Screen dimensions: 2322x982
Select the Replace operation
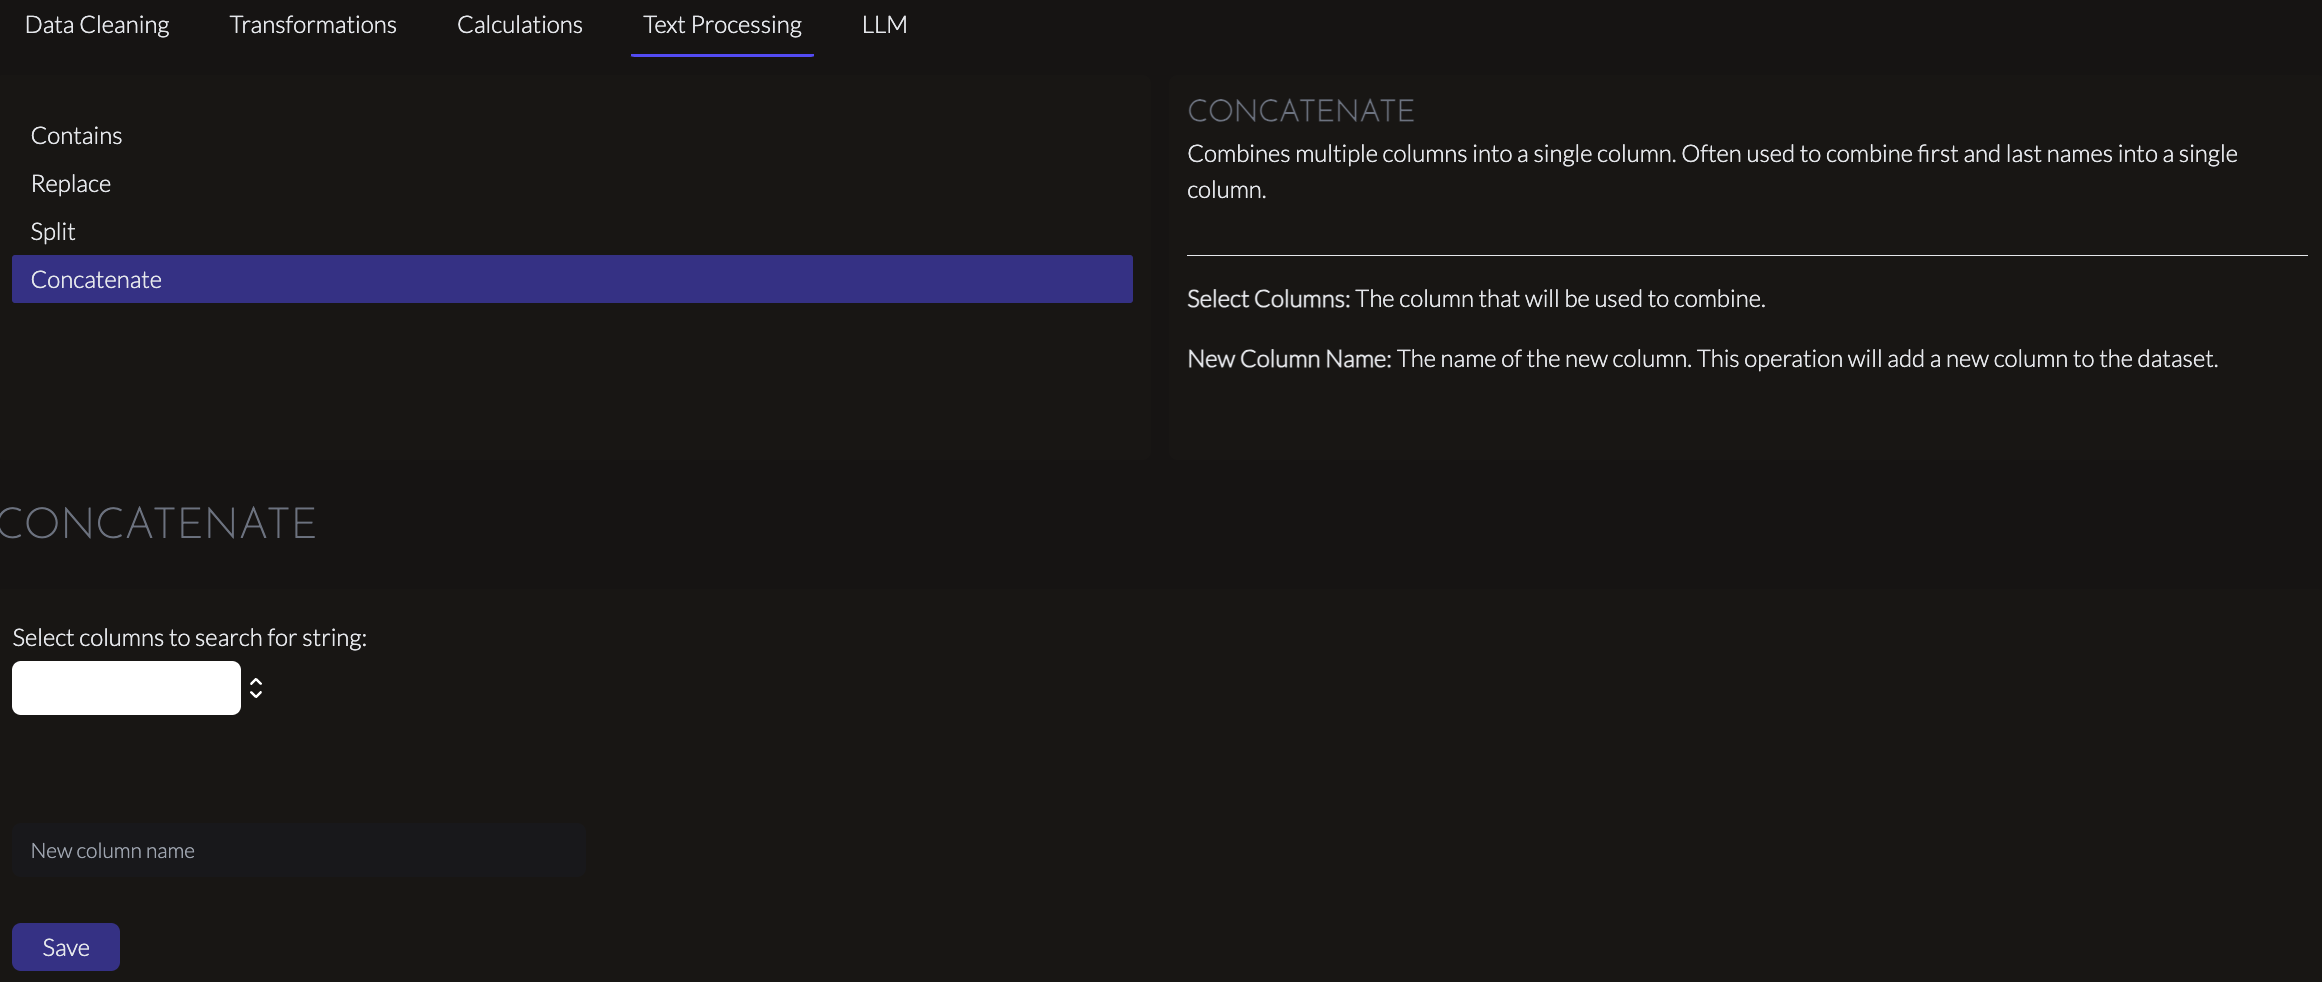pos(572,183)
